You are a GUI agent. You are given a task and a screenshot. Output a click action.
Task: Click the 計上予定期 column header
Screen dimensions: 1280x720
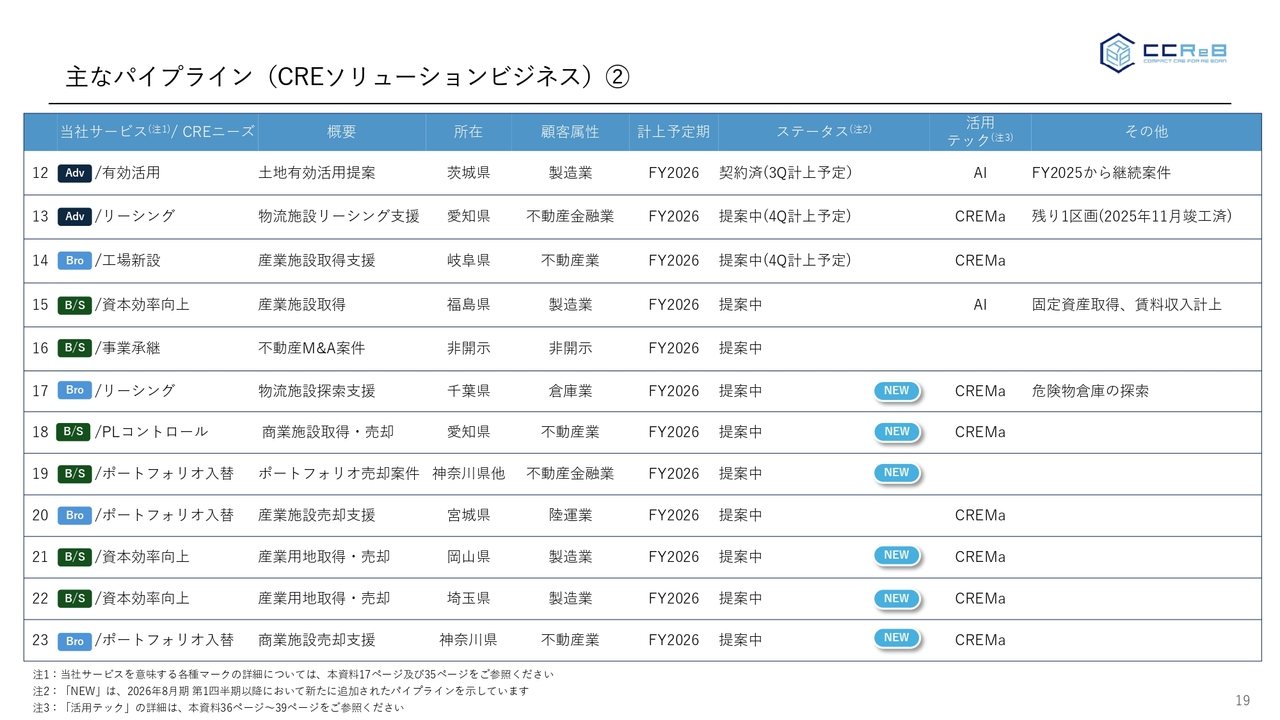pyautogui.click(x=673, y=131)
